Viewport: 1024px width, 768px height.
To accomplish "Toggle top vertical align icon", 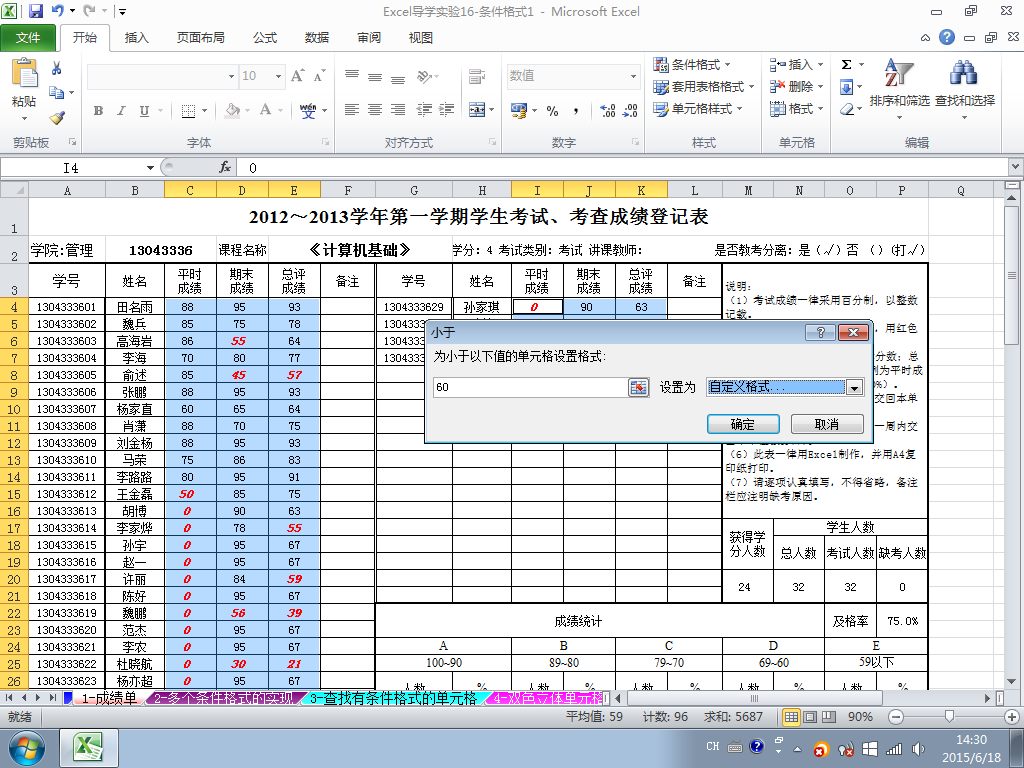I will 351,76.
